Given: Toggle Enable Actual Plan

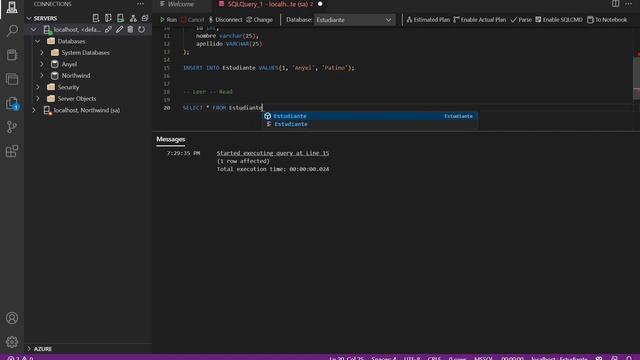Looking at the screenshot, I should (x=480, y=20).
